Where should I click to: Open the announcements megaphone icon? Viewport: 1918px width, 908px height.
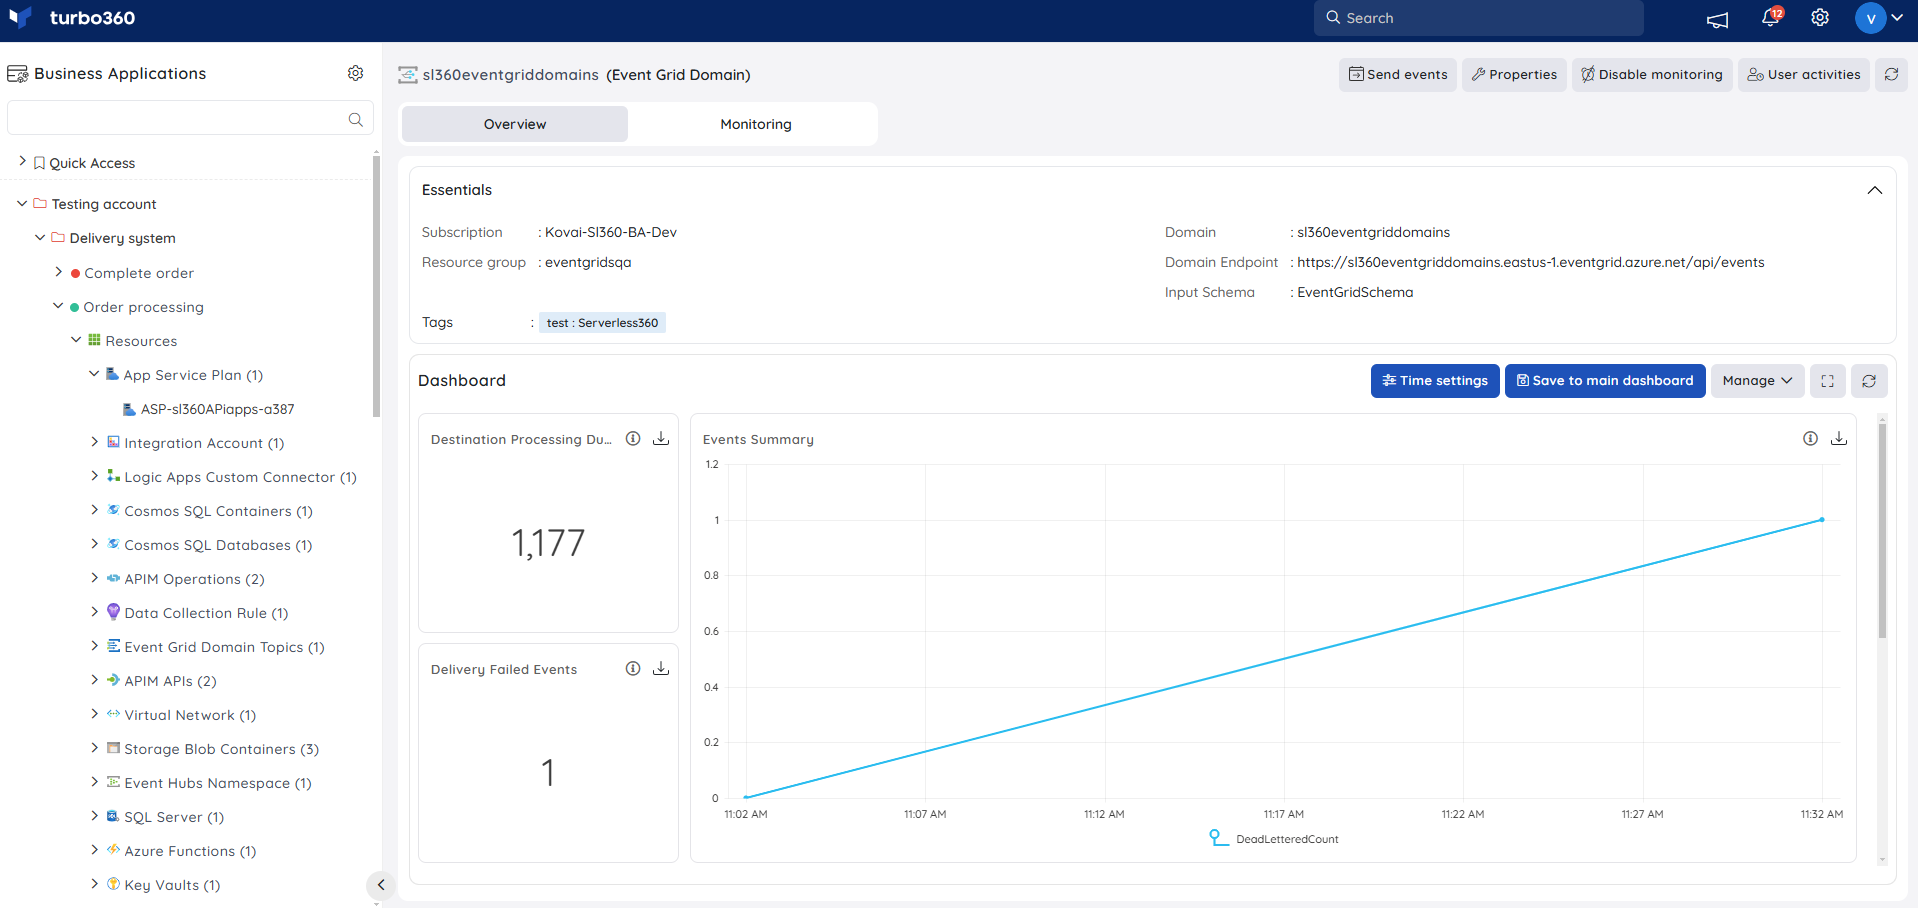[x=1717, y=19]
